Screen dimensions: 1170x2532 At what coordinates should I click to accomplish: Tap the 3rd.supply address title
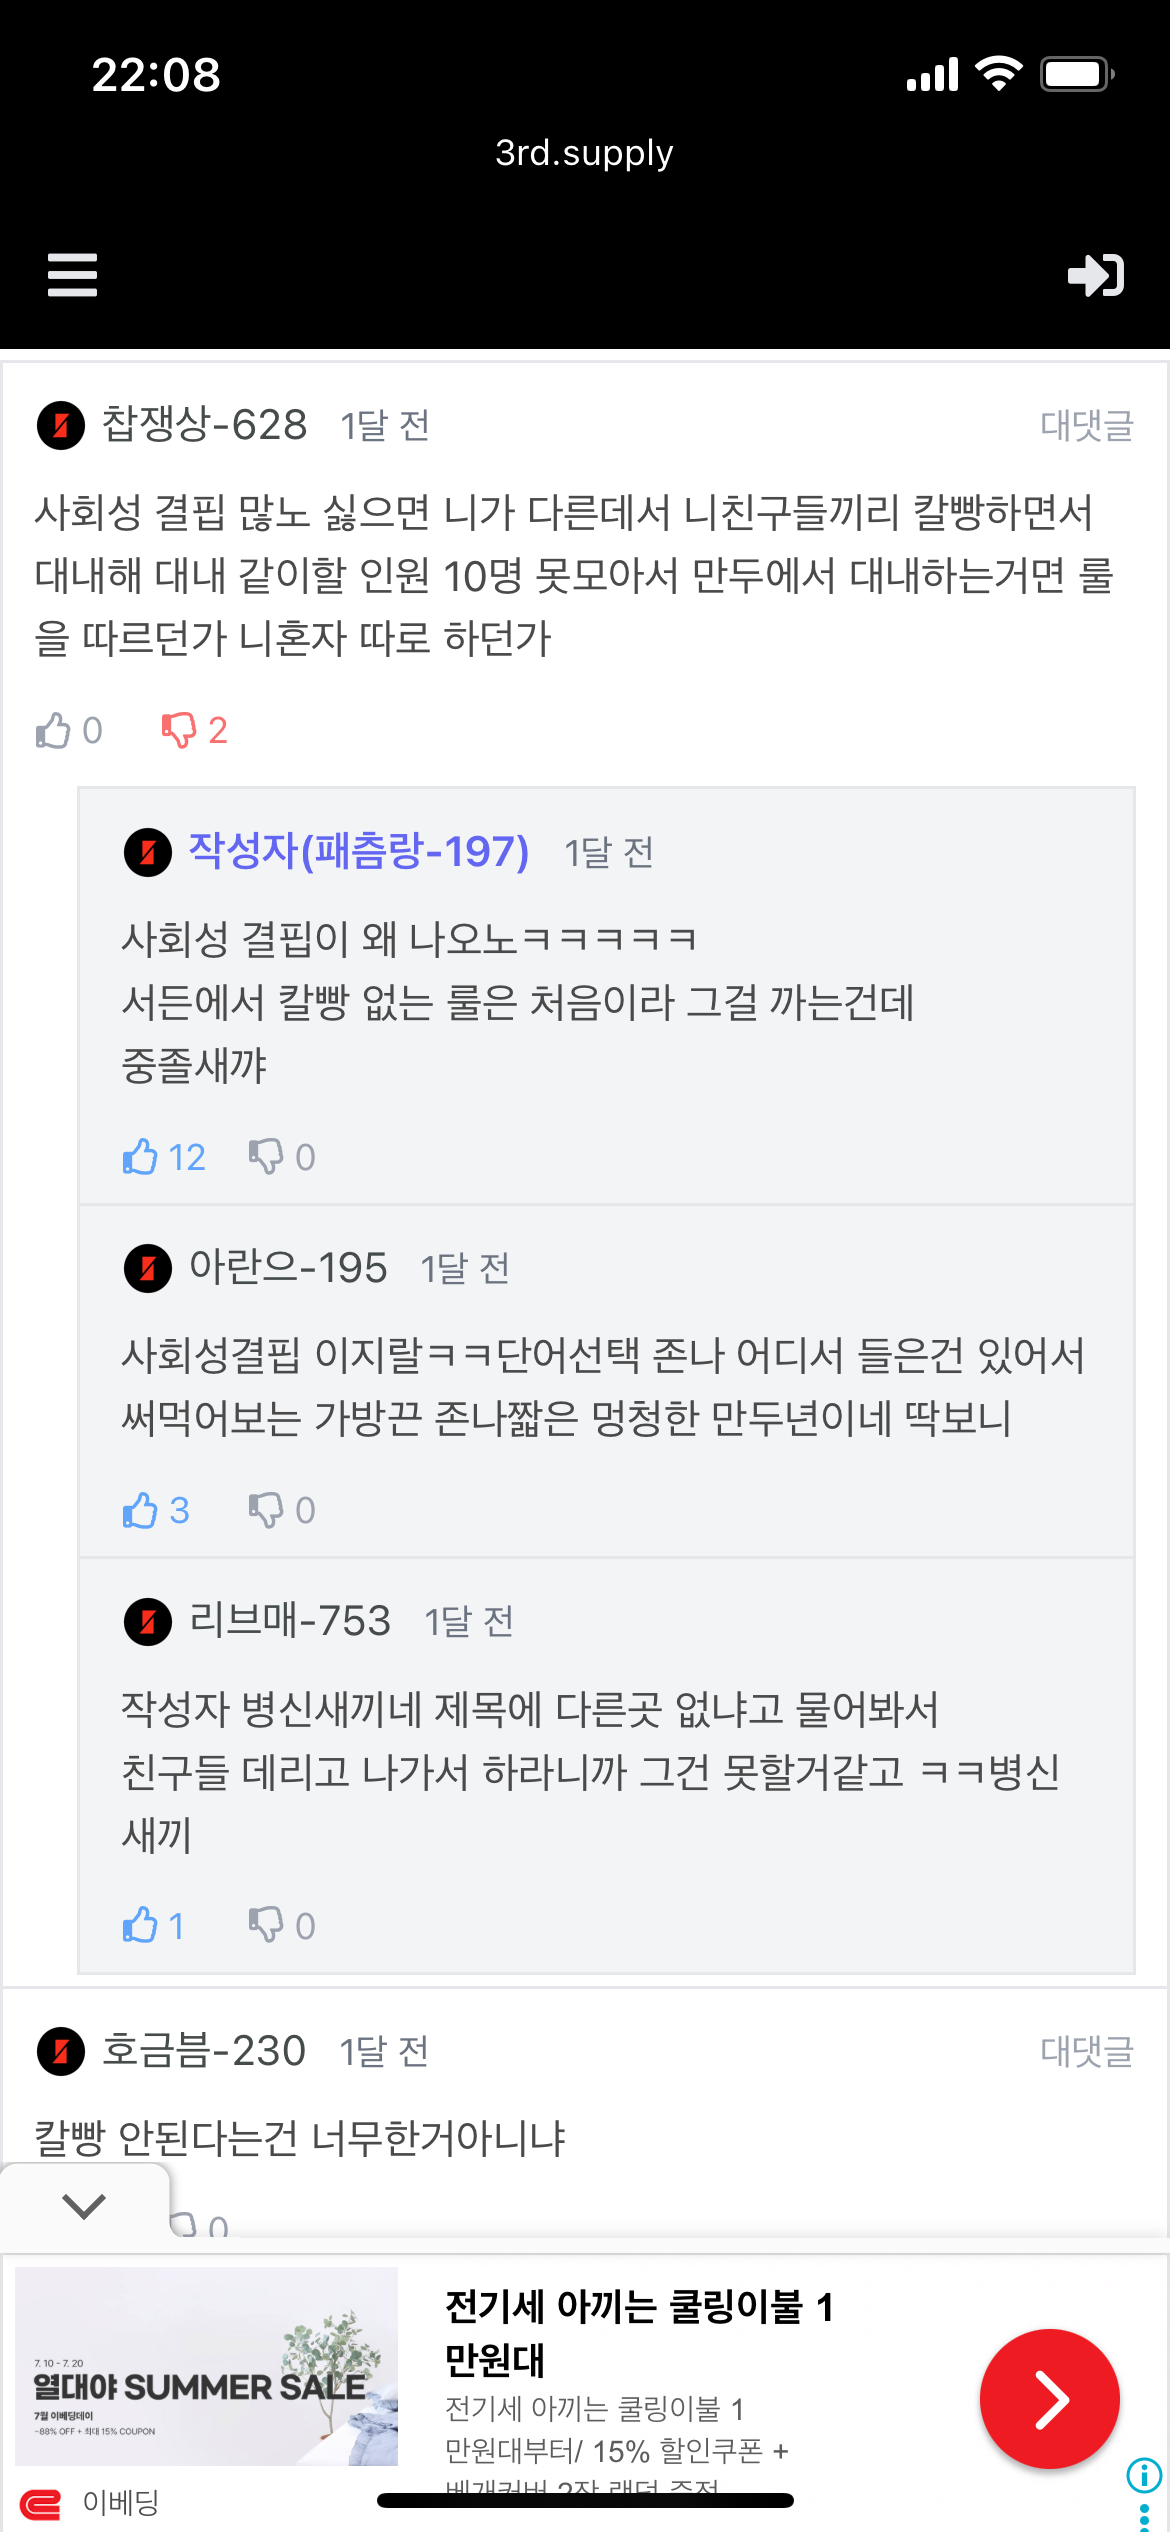click(584, 153)
